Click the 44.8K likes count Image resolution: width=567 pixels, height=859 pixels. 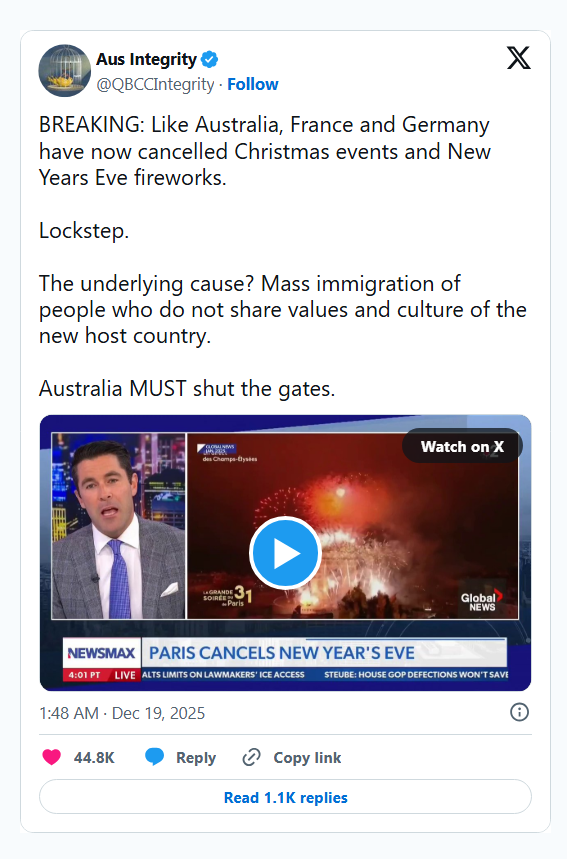(94, 758)
